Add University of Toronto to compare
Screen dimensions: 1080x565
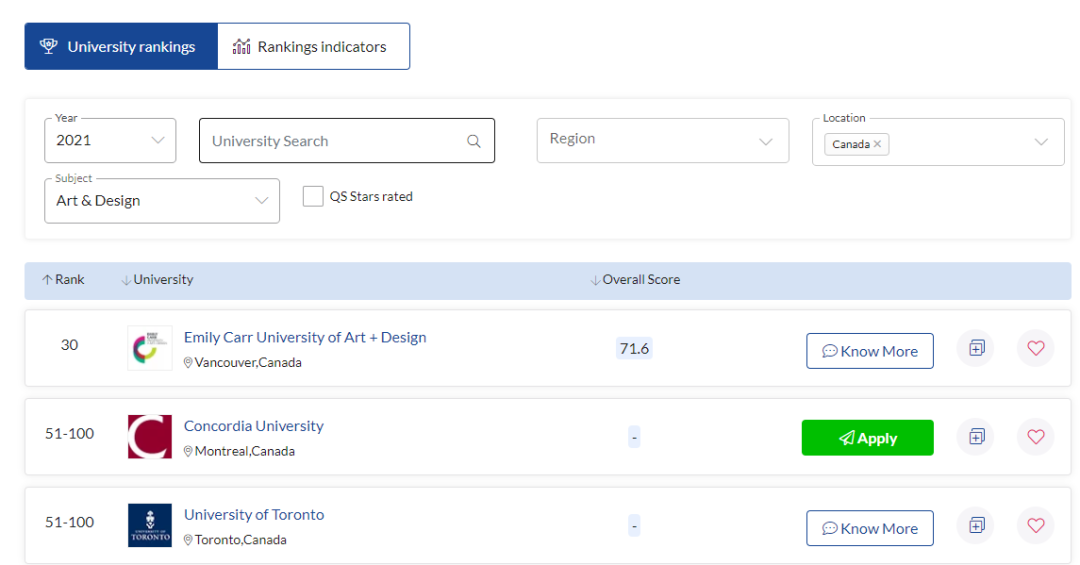pos(976,526)
